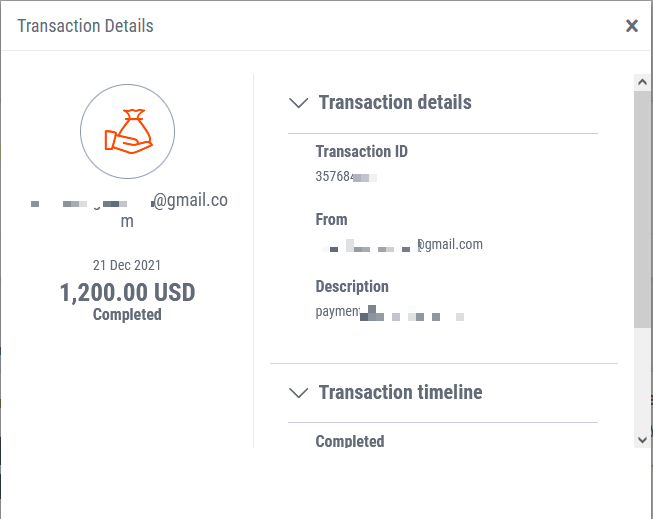Click the scrollbar down arrow
Image resolution: width=653 pixels, height=519 pixels.
[x=642, y=438]
